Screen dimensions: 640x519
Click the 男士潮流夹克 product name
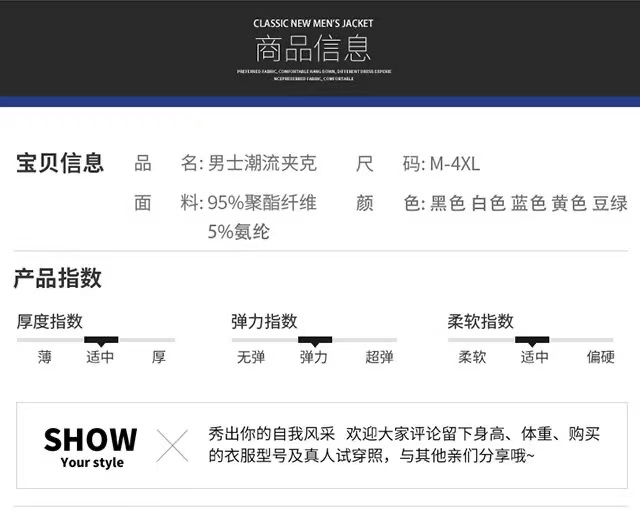262,164
